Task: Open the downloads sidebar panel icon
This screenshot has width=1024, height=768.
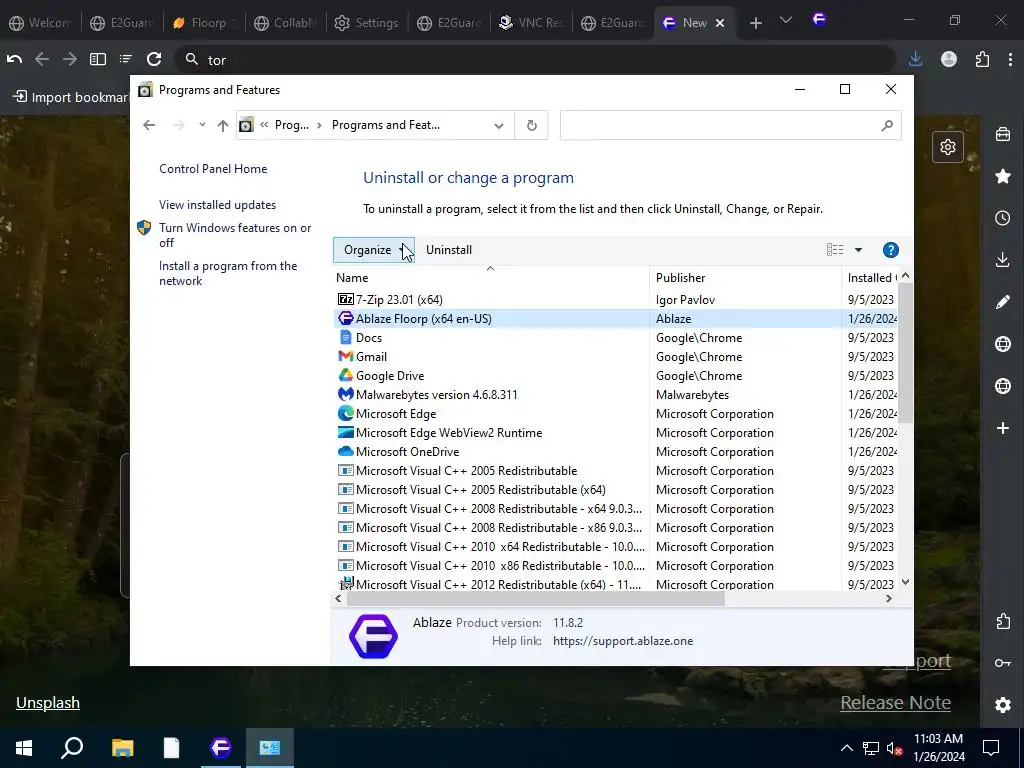Action: pos(1003,260)
